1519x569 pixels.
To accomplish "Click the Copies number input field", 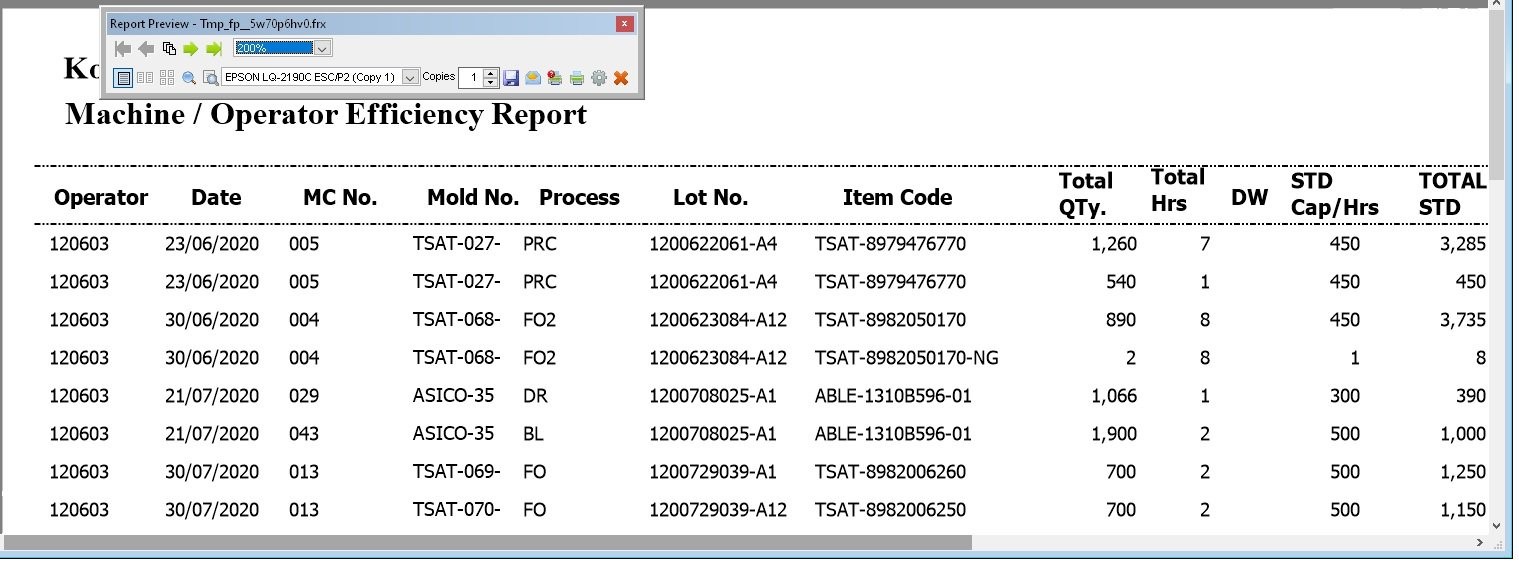I will tap(470, 78).
